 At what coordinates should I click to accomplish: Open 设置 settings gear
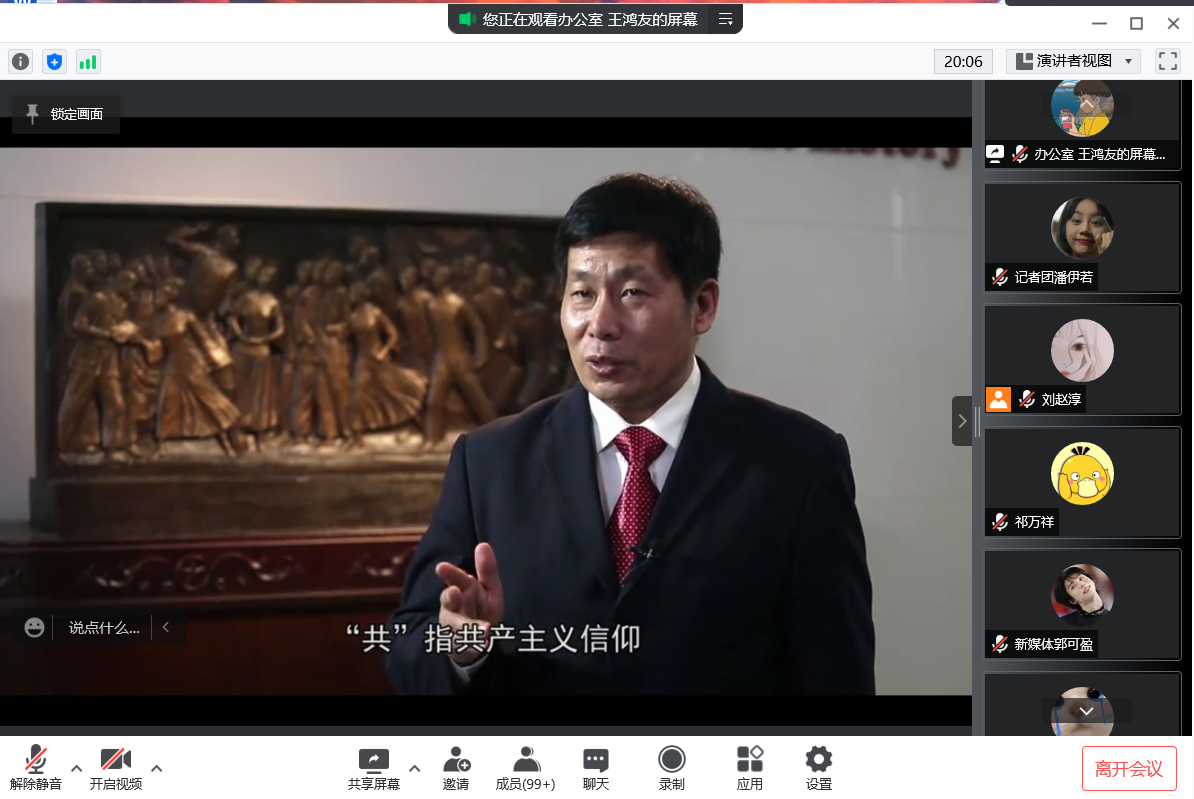(819, 768)
